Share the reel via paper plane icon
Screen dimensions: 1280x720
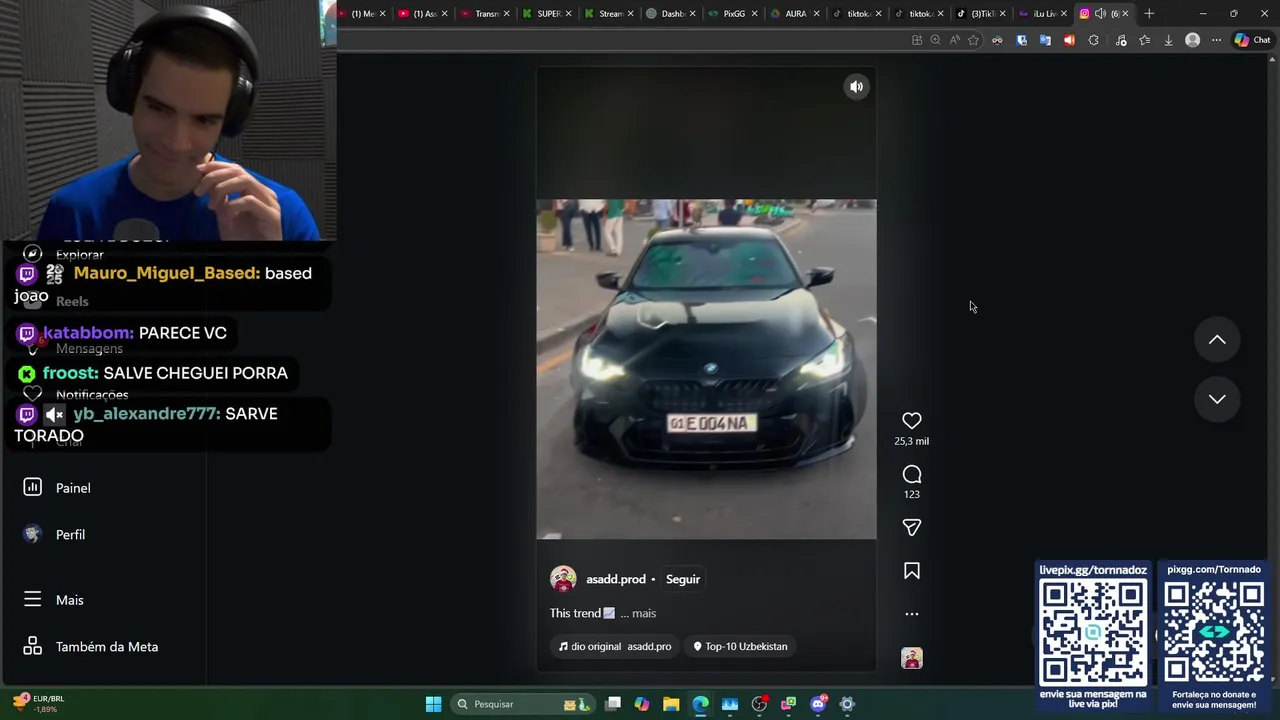pos(911,527)
